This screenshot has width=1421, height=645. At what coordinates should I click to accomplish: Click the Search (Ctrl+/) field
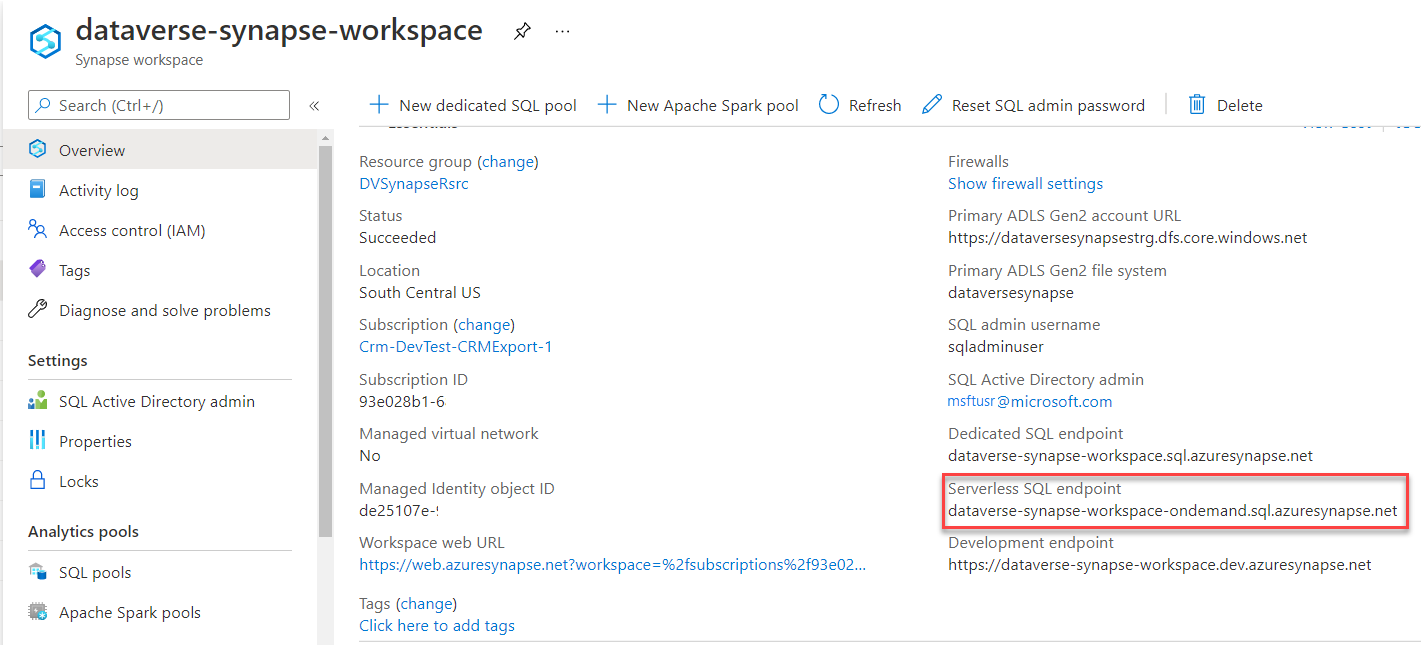tap(157, 104)
